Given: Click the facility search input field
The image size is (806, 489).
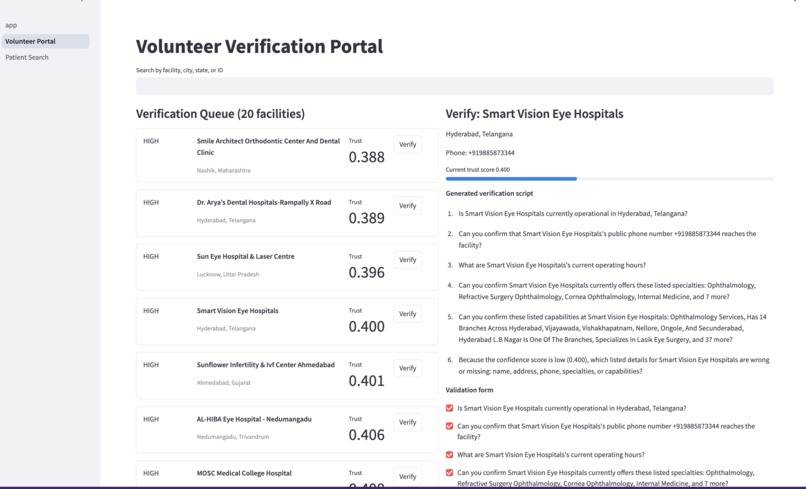Looking at the screenshot, I should coord(454,86).
